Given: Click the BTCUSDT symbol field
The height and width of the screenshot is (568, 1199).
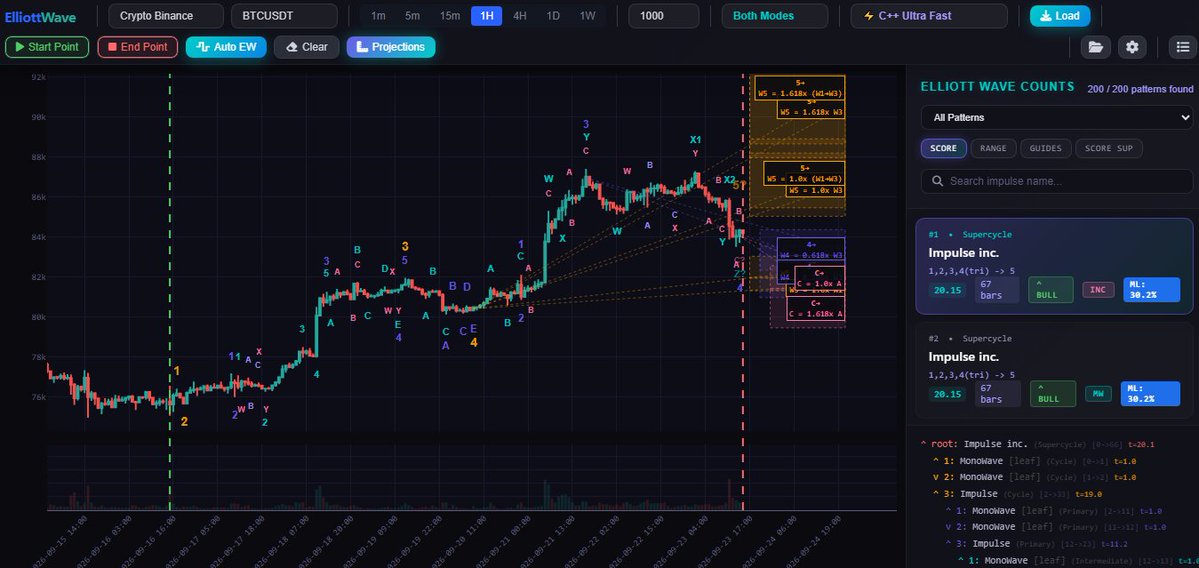Looking at the screenshot, I should tap(284, 16).
